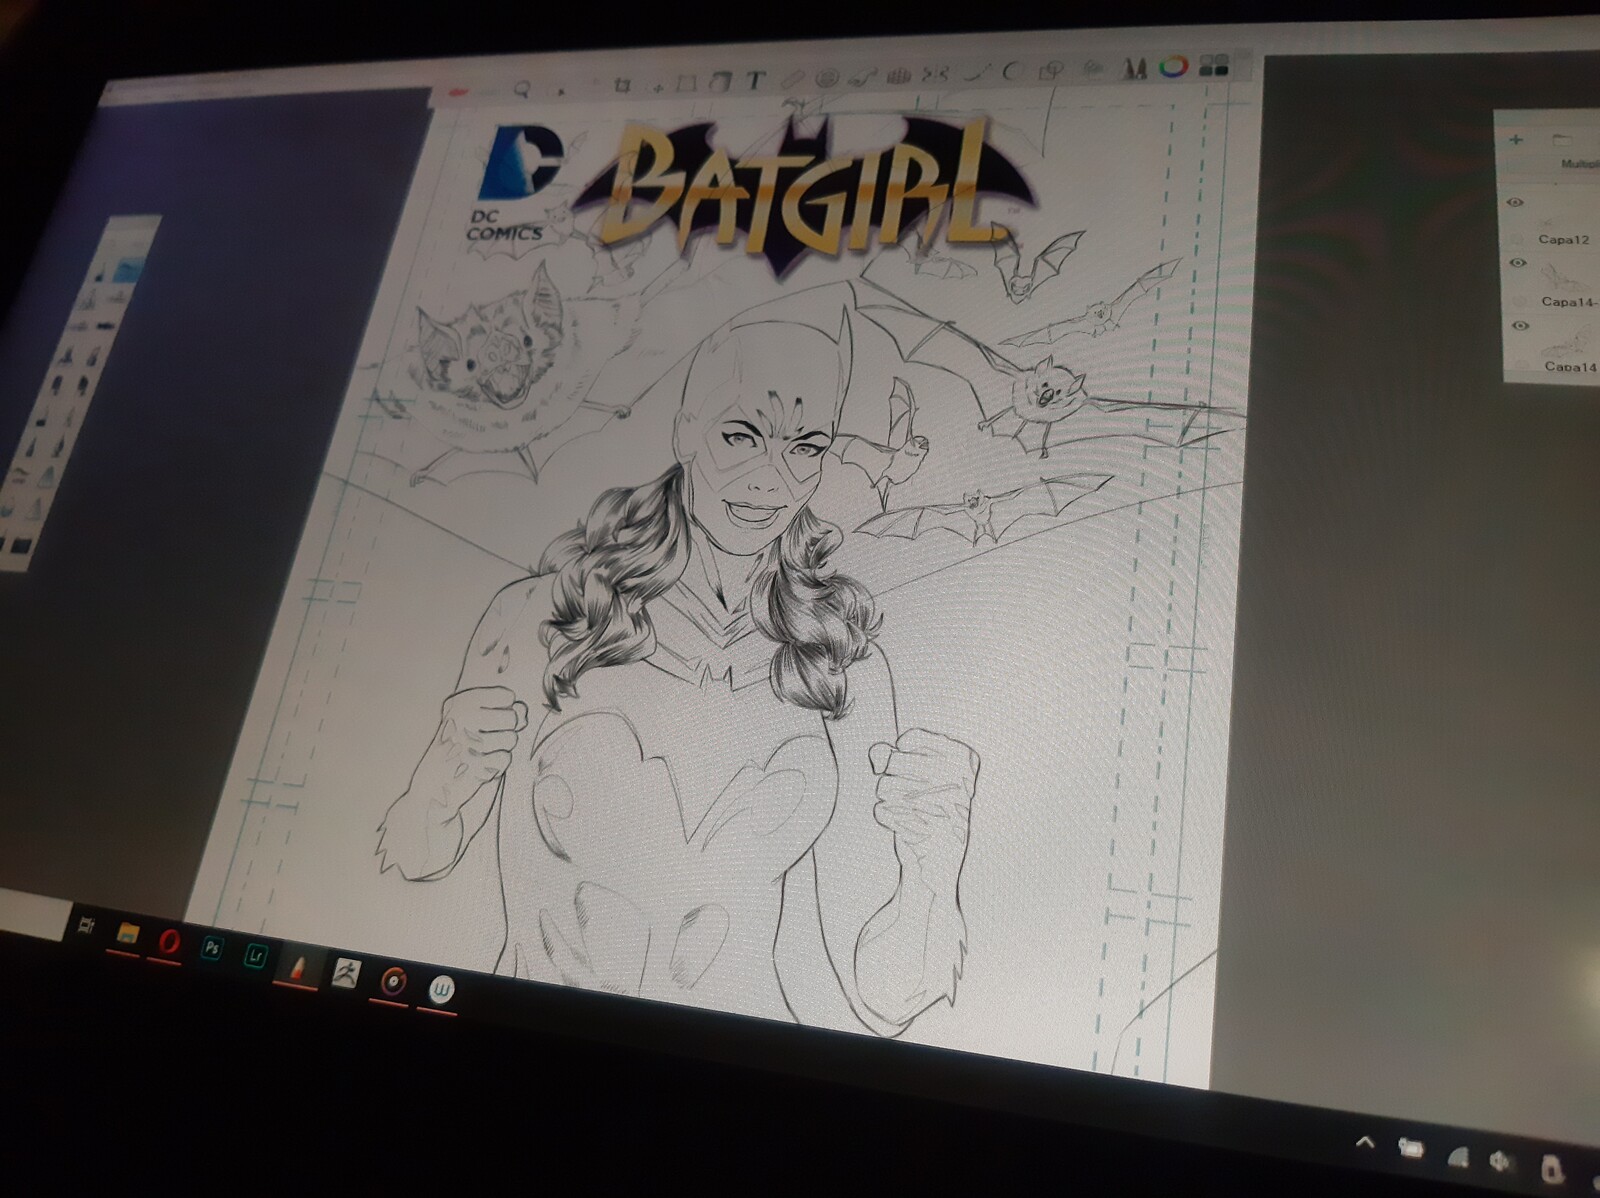
Task: Toggle the Symmetry tool
Action: [x=937, y=74]
